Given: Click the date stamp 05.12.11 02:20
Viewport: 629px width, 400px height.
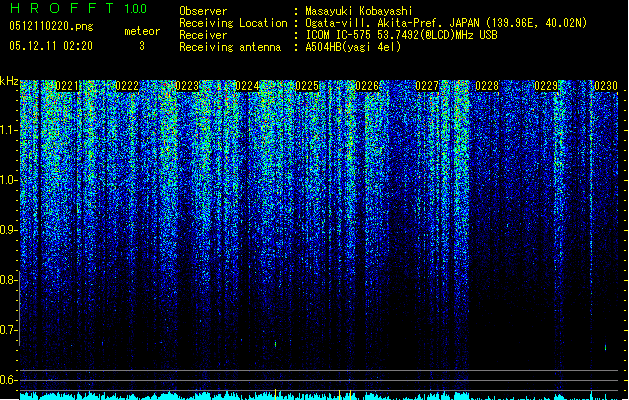Looking at the screenshot, I should point(51,46).
